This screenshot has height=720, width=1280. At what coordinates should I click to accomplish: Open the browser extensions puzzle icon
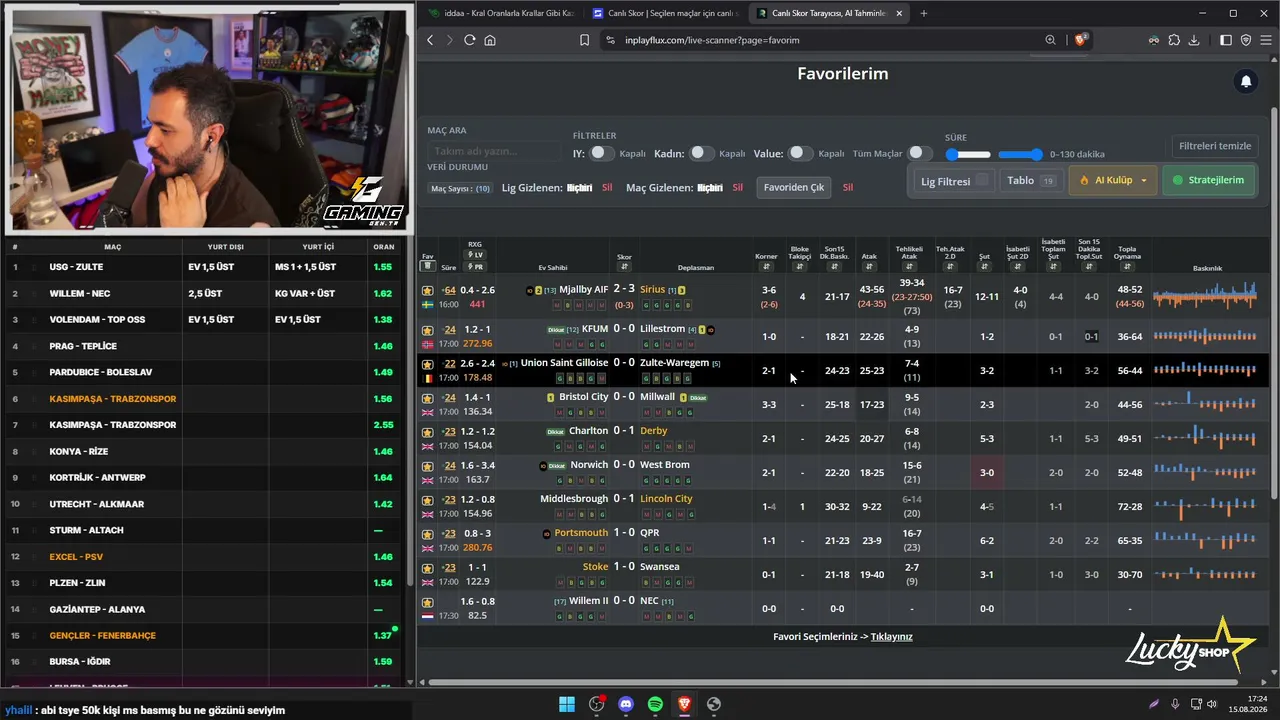[1174, 40]
